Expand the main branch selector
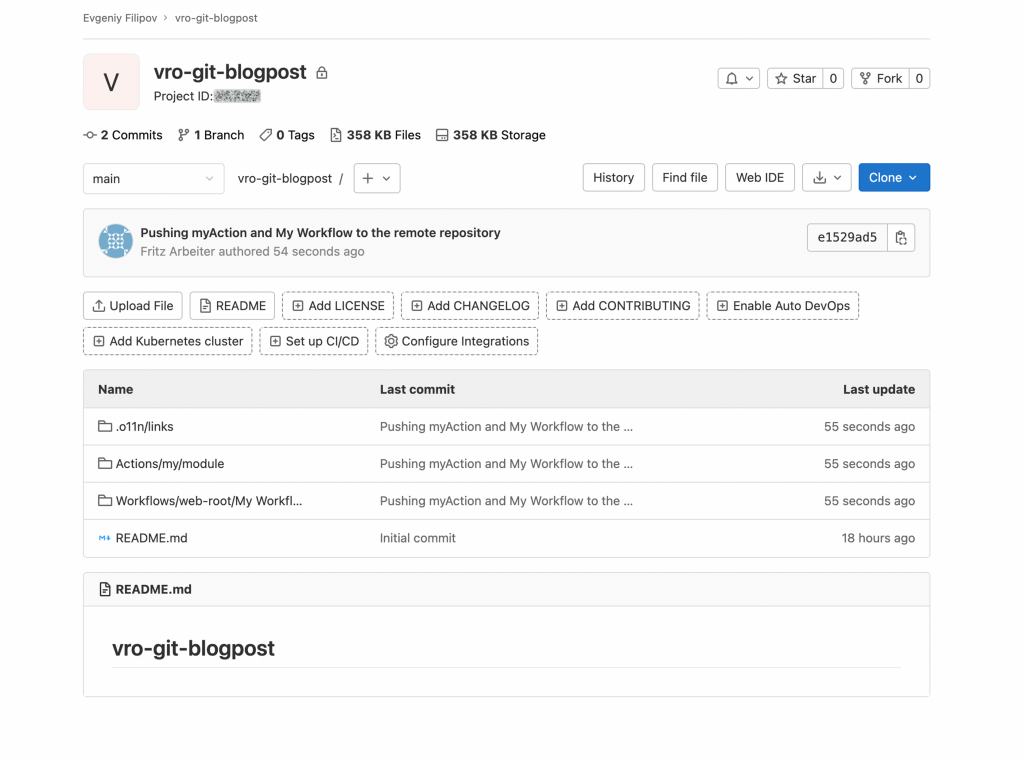Viewport: 1024px width, 760px height. click(153, 178)
